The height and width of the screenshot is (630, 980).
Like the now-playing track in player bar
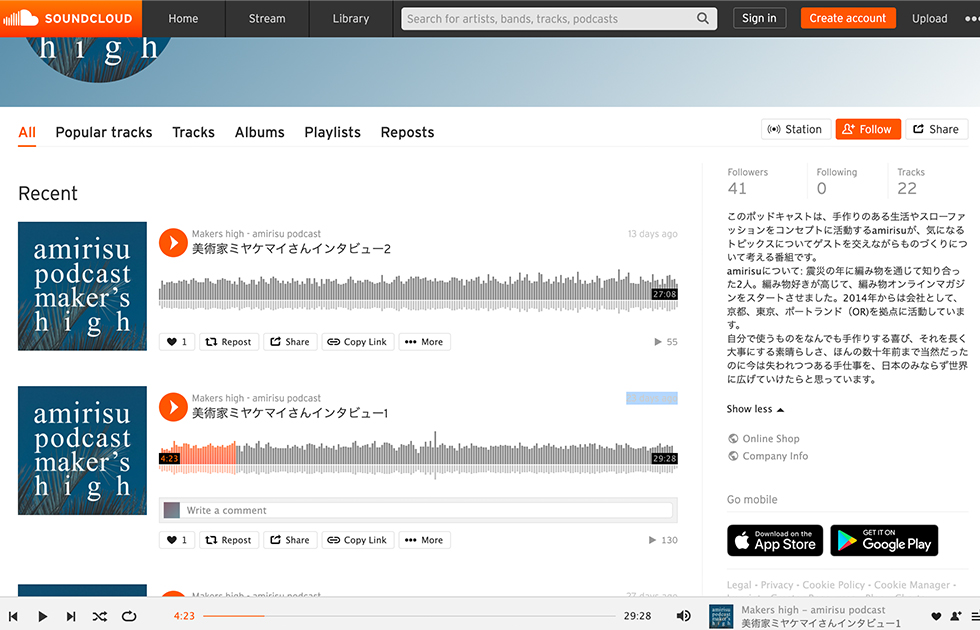[936, 616]
